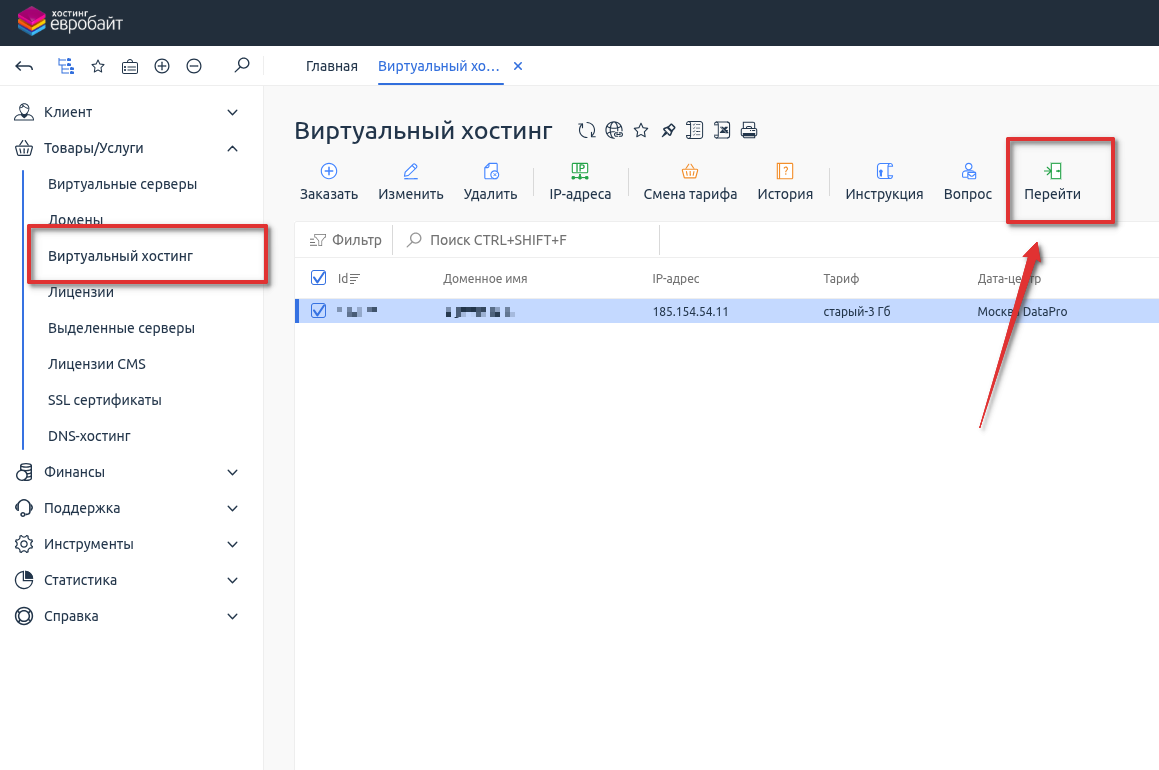
Task: Open the briefcase icon in top toolbar
Action: pos(129,67)
